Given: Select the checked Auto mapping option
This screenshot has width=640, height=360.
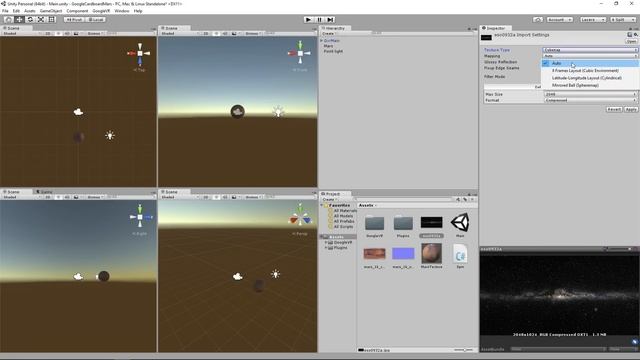Looking at the screenshot, I should click(590, 63).
